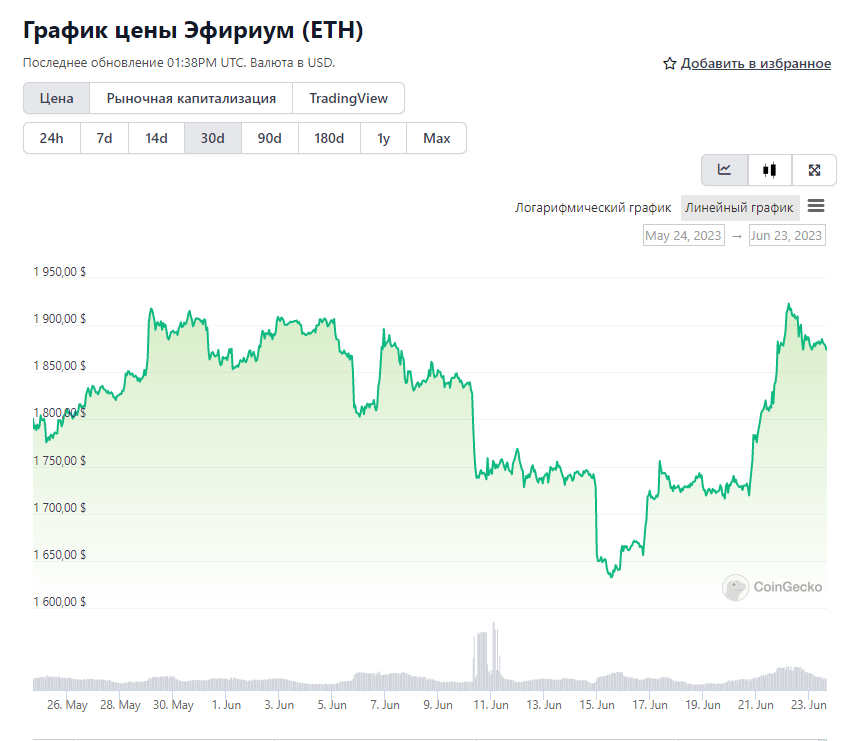
Task: Click the "15. Jun" date axis label
Action: point(597,704)
